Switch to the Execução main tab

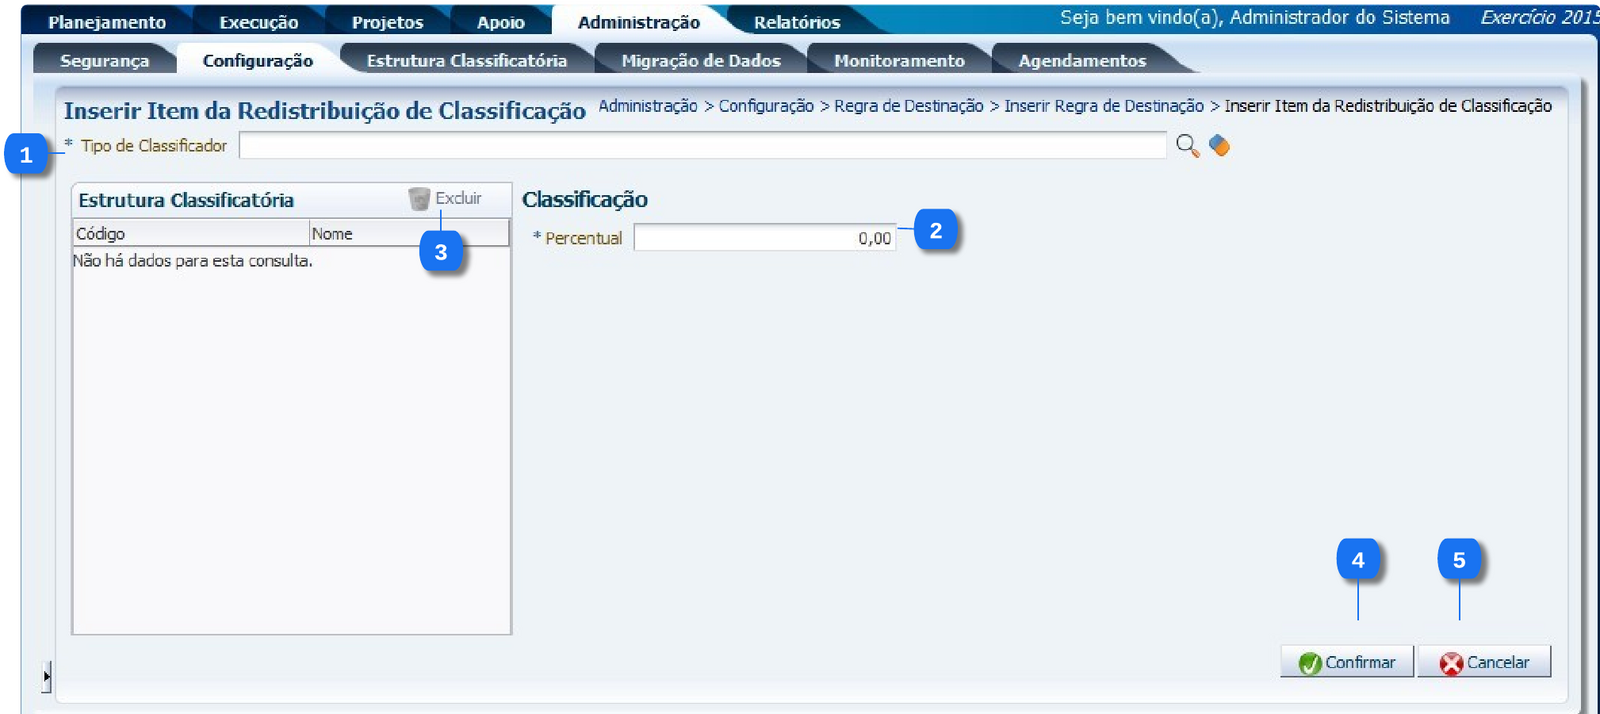(258, 22)
